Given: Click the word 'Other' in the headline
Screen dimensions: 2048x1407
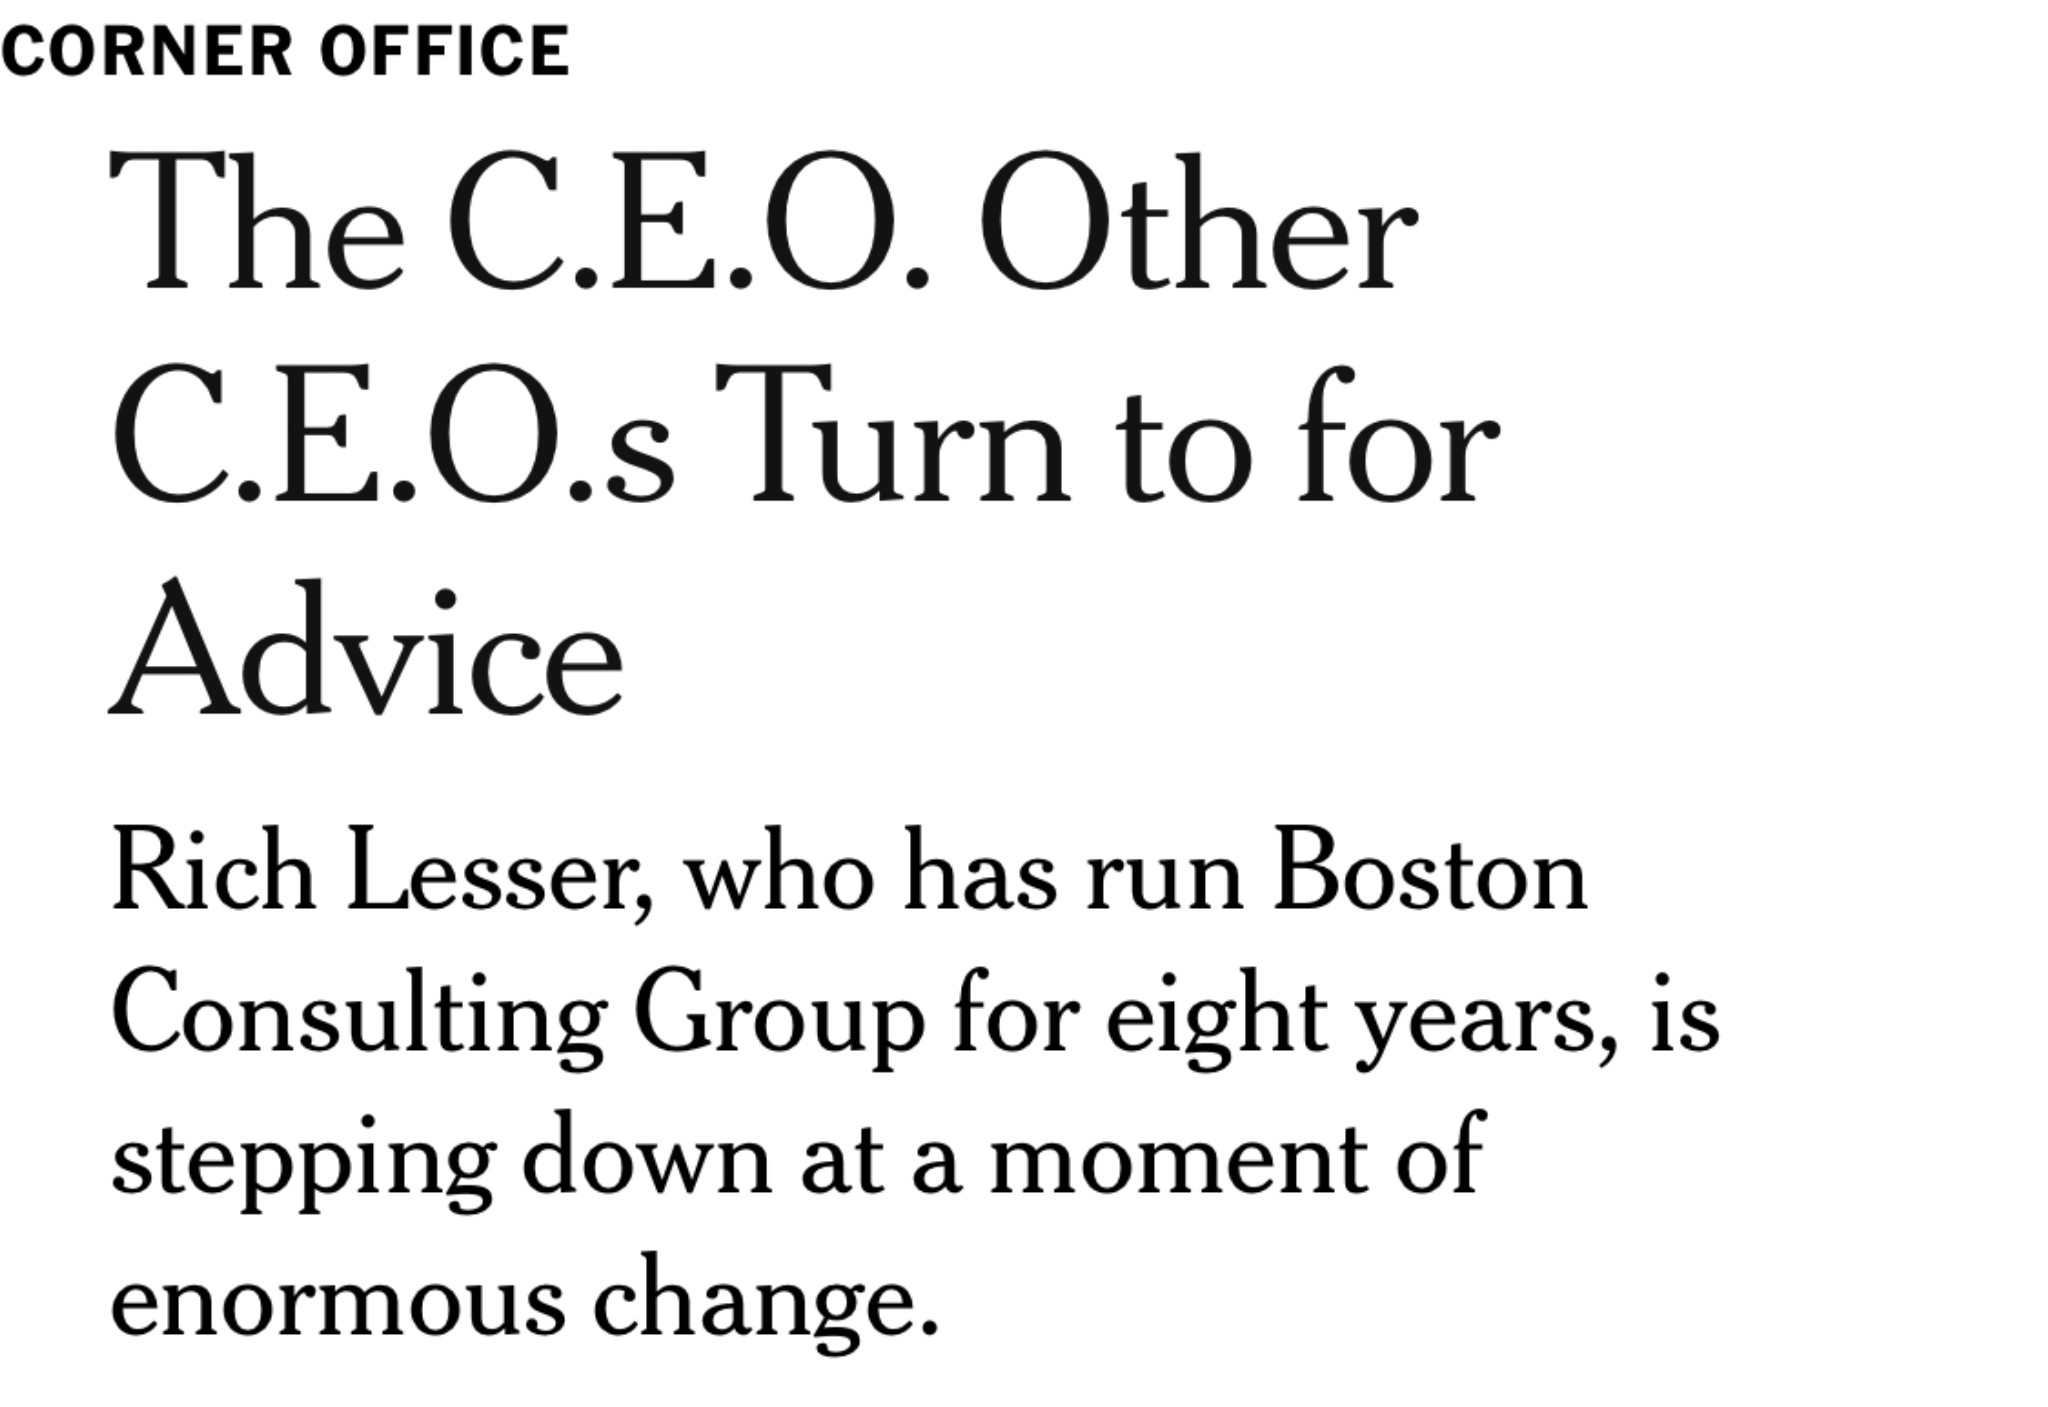Looking at the screenshot, I should point(1198,222).
